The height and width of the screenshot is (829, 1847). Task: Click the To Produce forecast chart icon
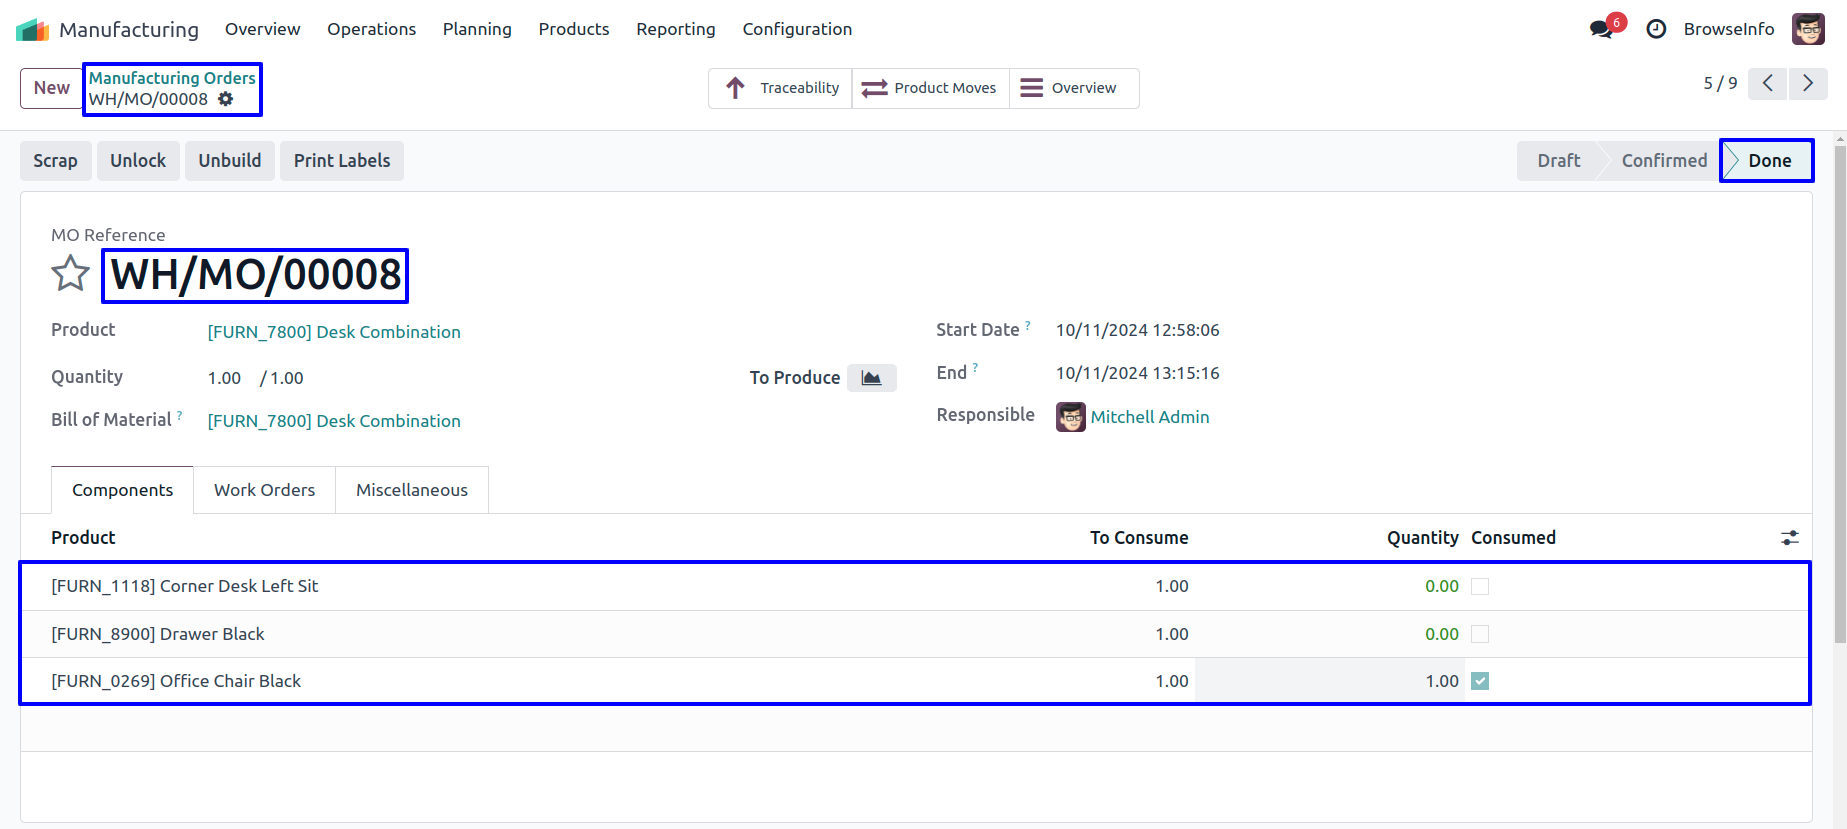[x=871, y=378]
